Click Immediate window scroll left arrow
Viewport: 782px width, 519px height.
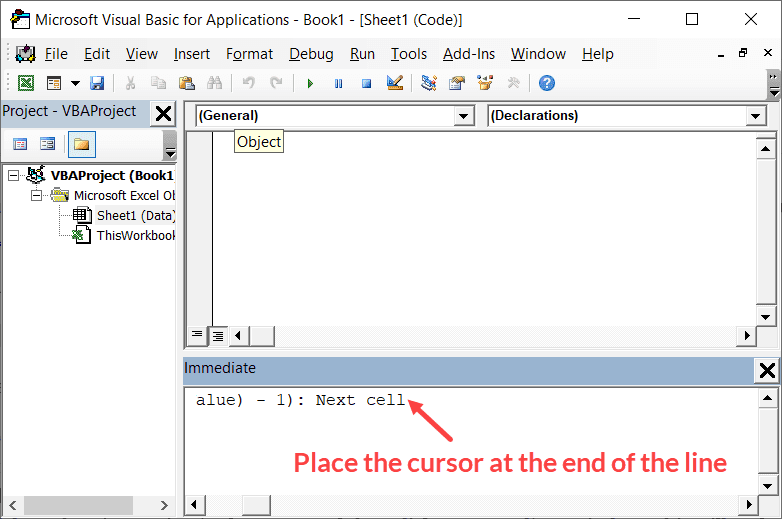tap(194, 505)
